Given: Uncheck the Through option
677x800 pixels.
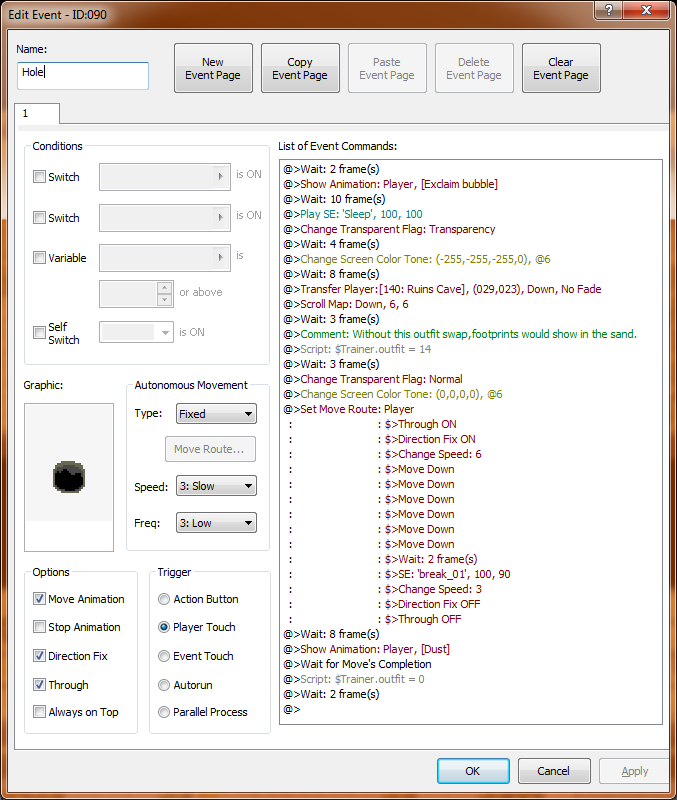Looking at the screenshot, I should (40, 685).
